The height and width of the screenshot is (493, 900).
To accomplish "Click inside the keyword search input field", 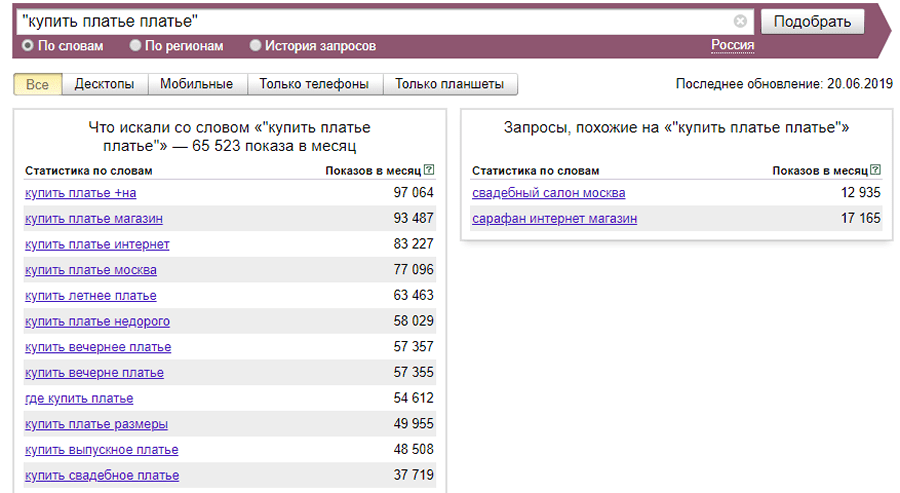I will [x=370, y=21].
